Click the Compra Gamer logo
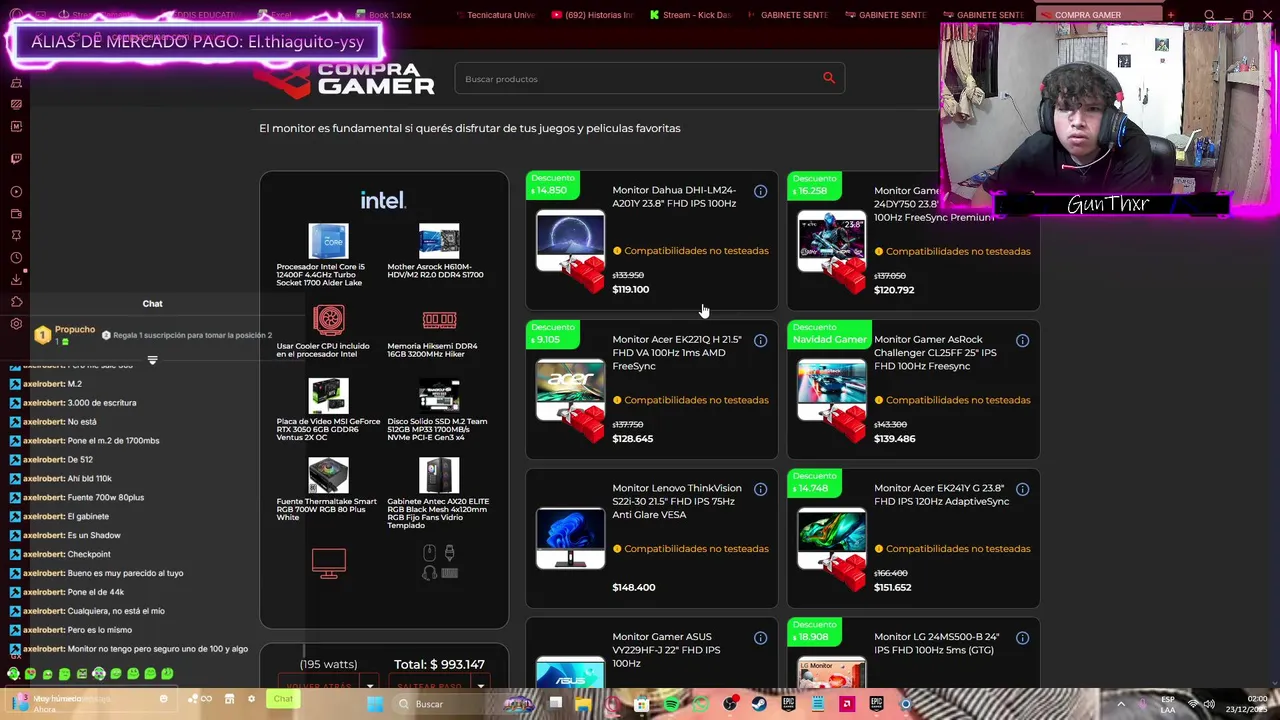Screen dimensions: 1280x720 pyautogui.click(x=345, y=79)
